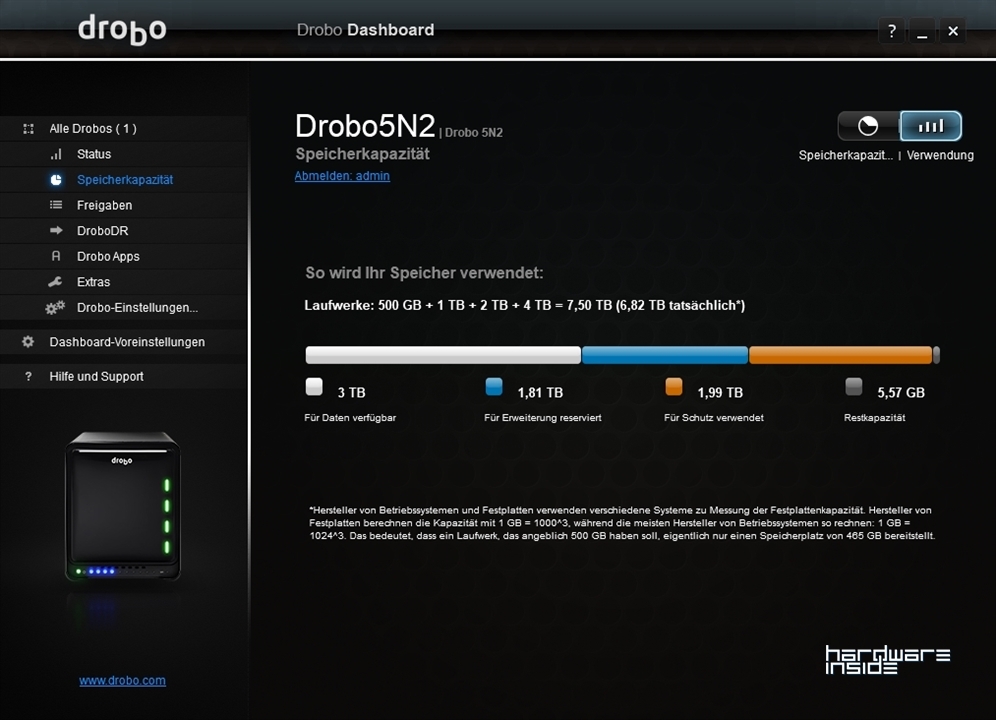Image resolution: width=996 pixels, height=720 pixels.
Task: Click the Alle Drobos grid icon
Action: click(x=29, y=129)
